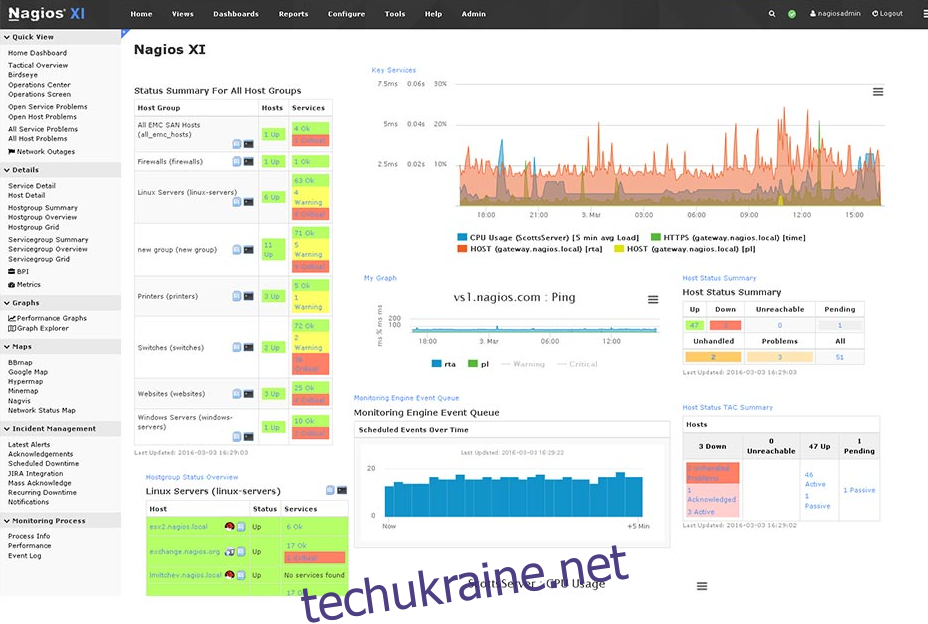Viewport: 928px width, 624px height.
Task: Click service detail icon for All EMC SAN Hosts
Action: click(237, 144)
